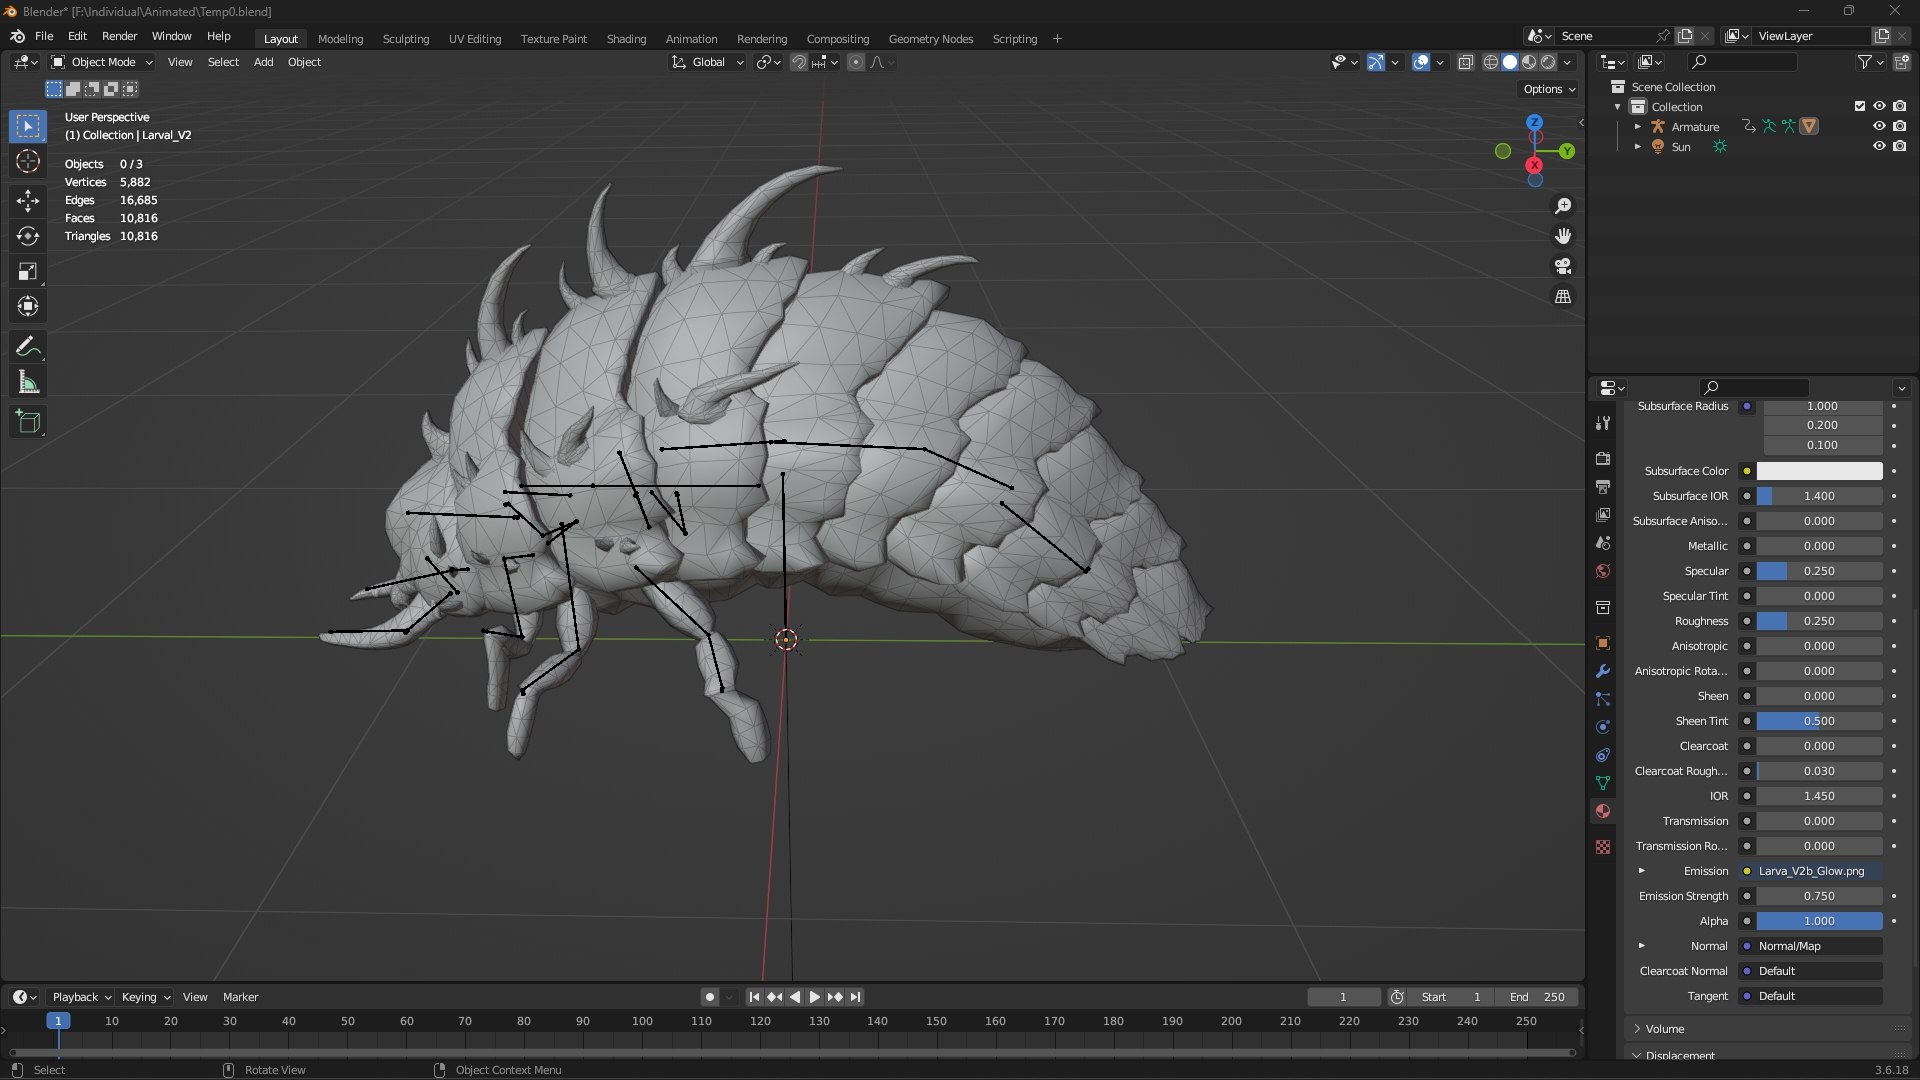This screenshot has height=1080, width=1920.
Task: Choose the Measure tool
Action: [x=28, y=382]
